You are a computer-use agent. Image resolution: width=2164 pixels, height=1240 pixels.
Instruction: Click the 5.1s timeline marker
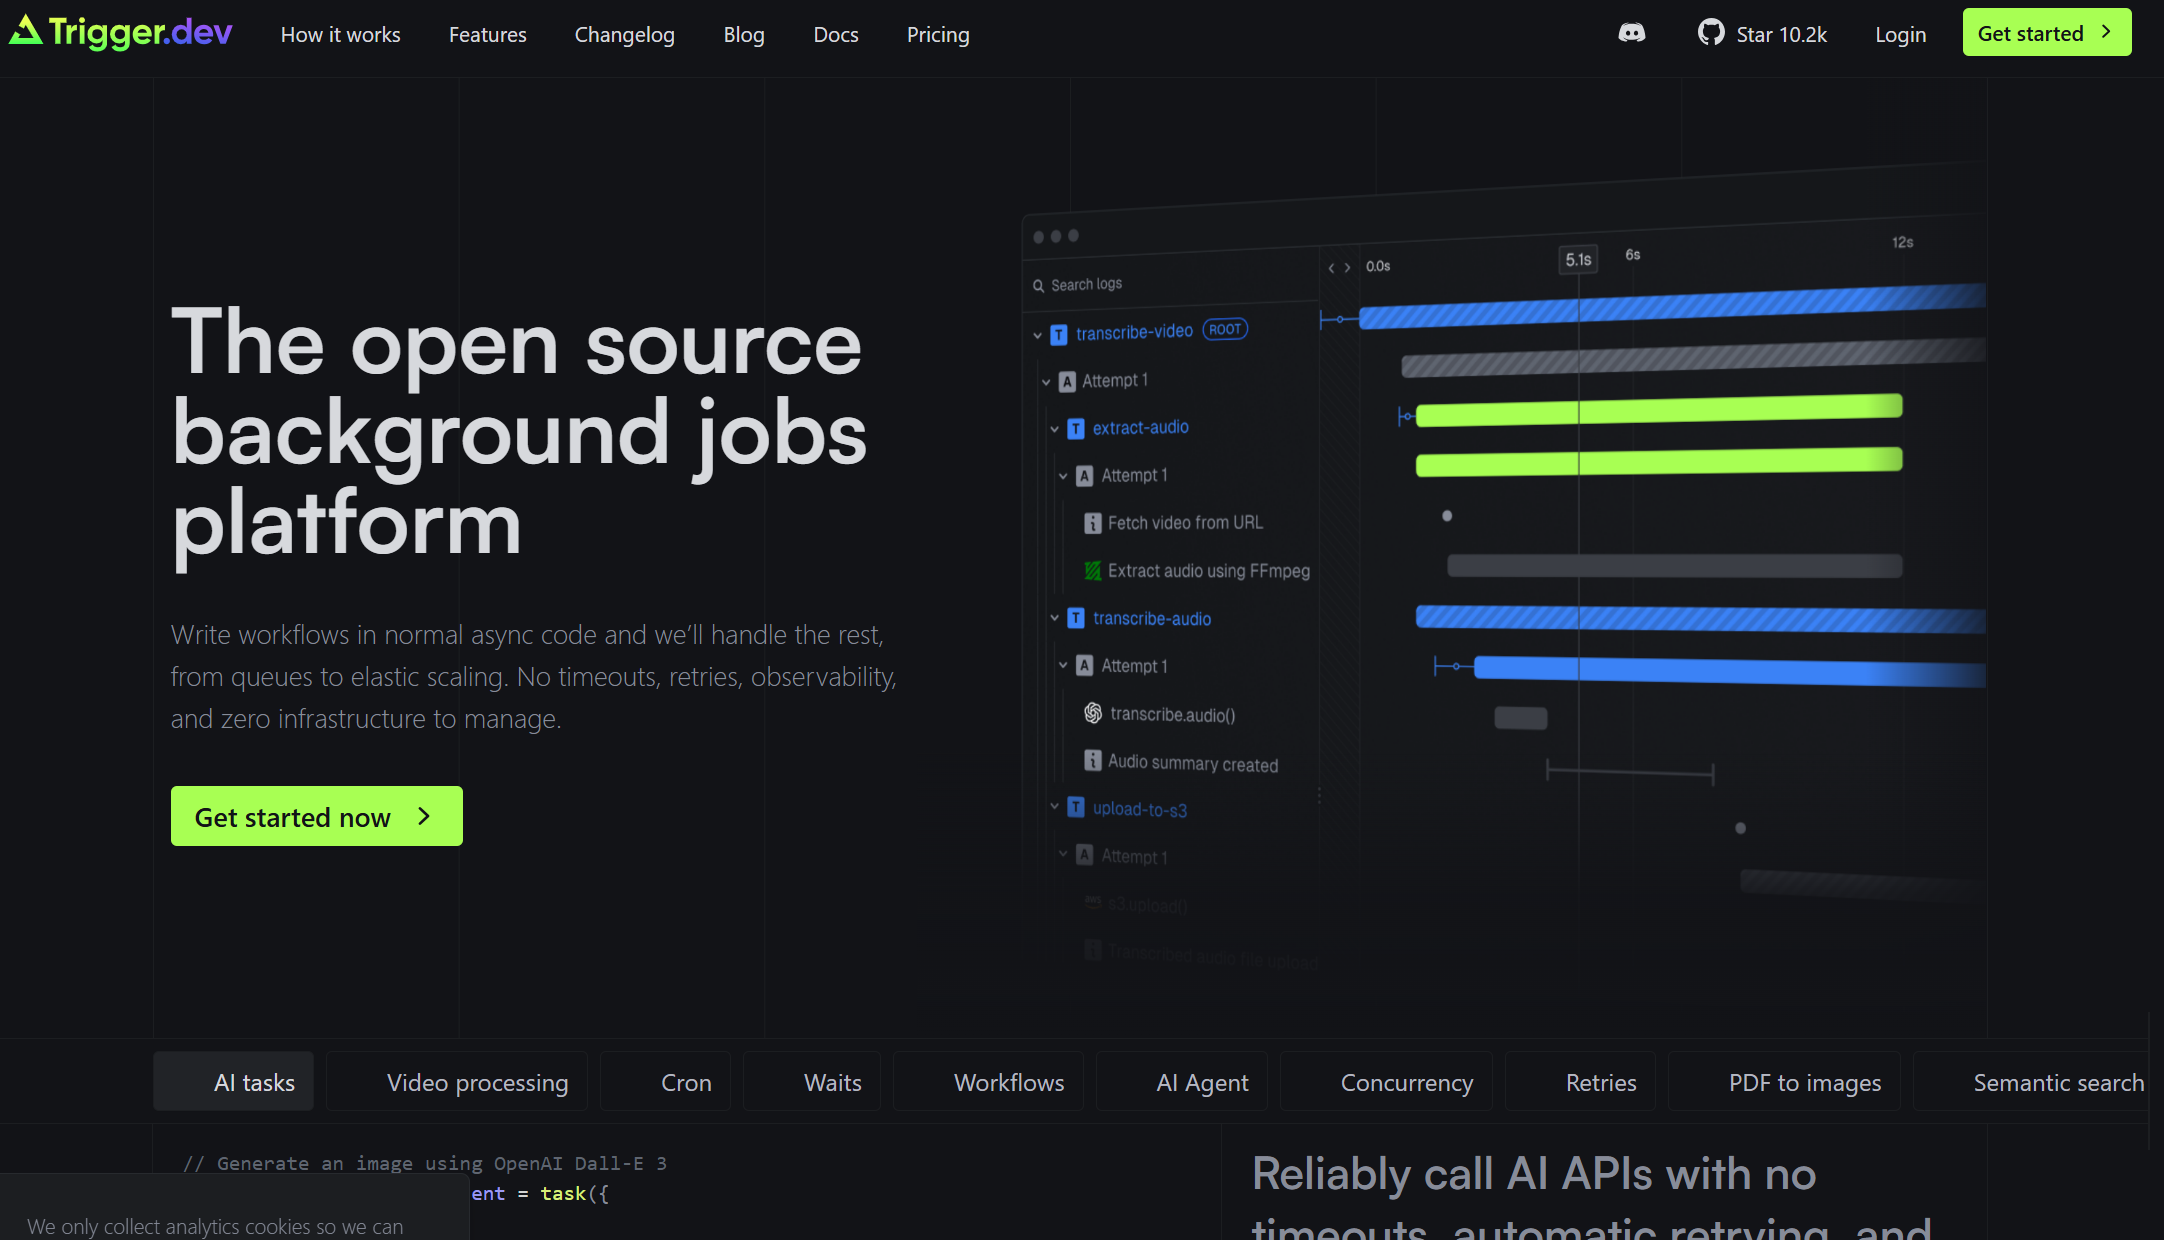[x=1578, y=259]
